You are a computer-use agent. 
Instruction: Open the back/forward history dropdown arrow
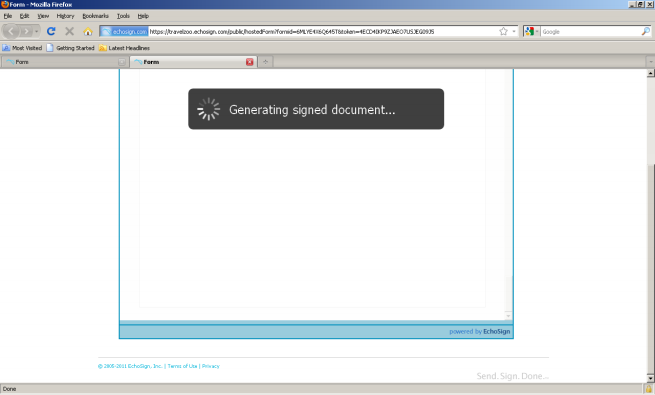(36, 31)
